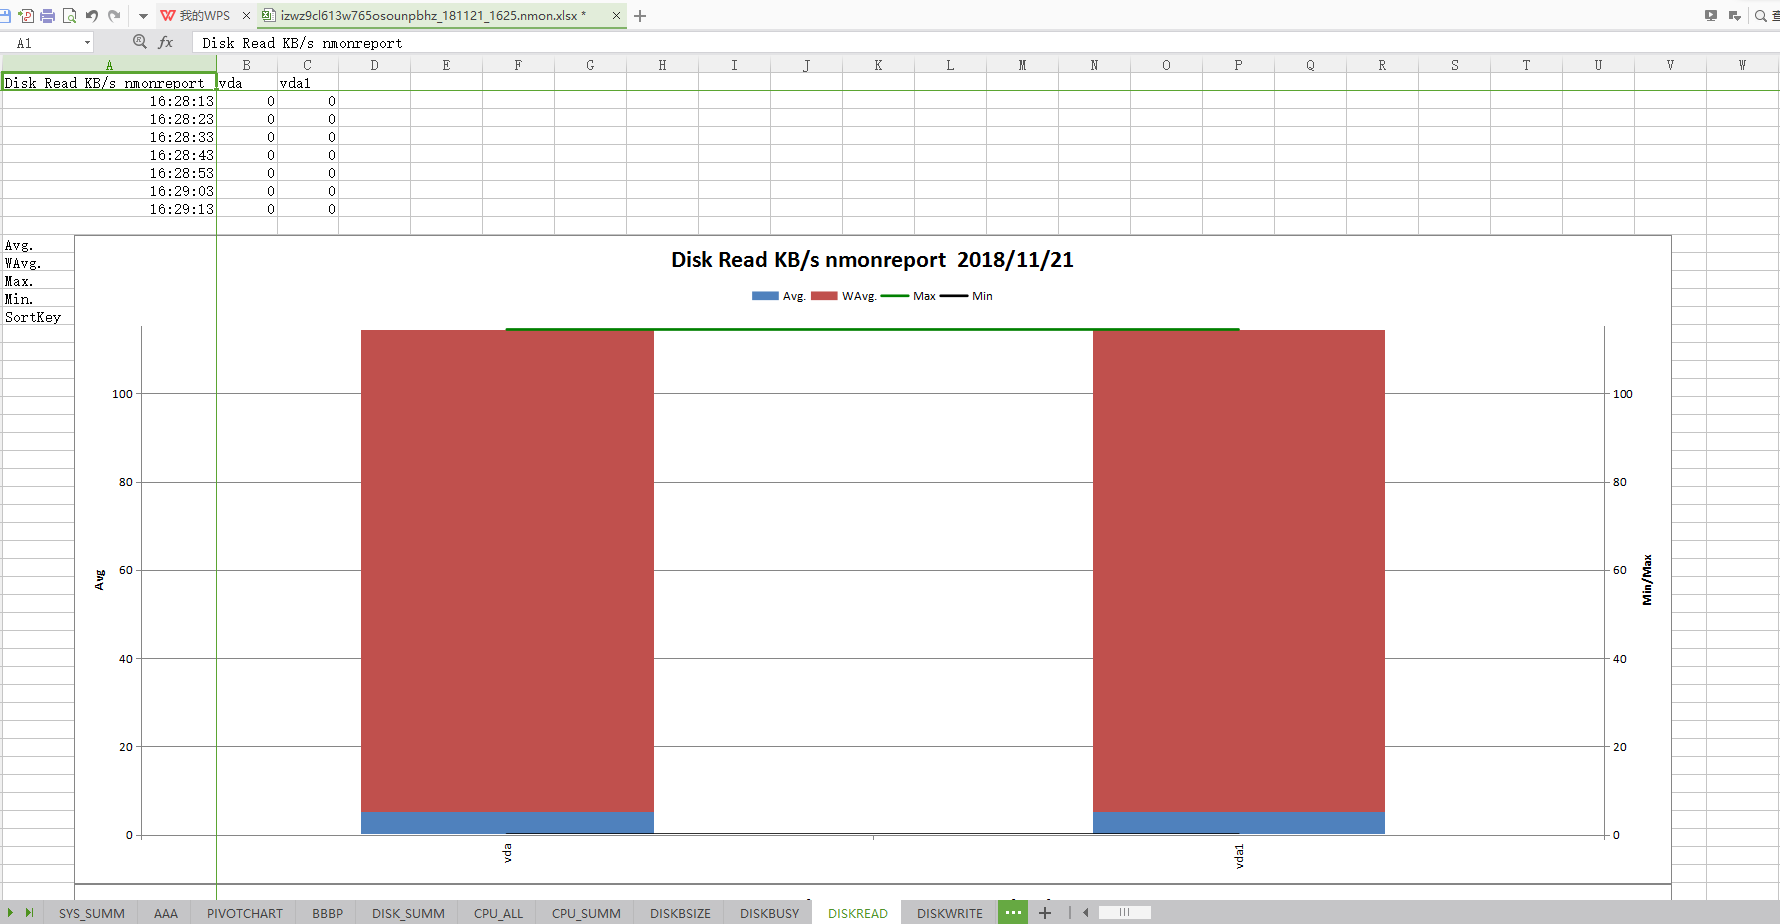Select cell A1 'Disk Read KB/s nmonreport'
1780x924 pixels.
(x=109, y=83)
